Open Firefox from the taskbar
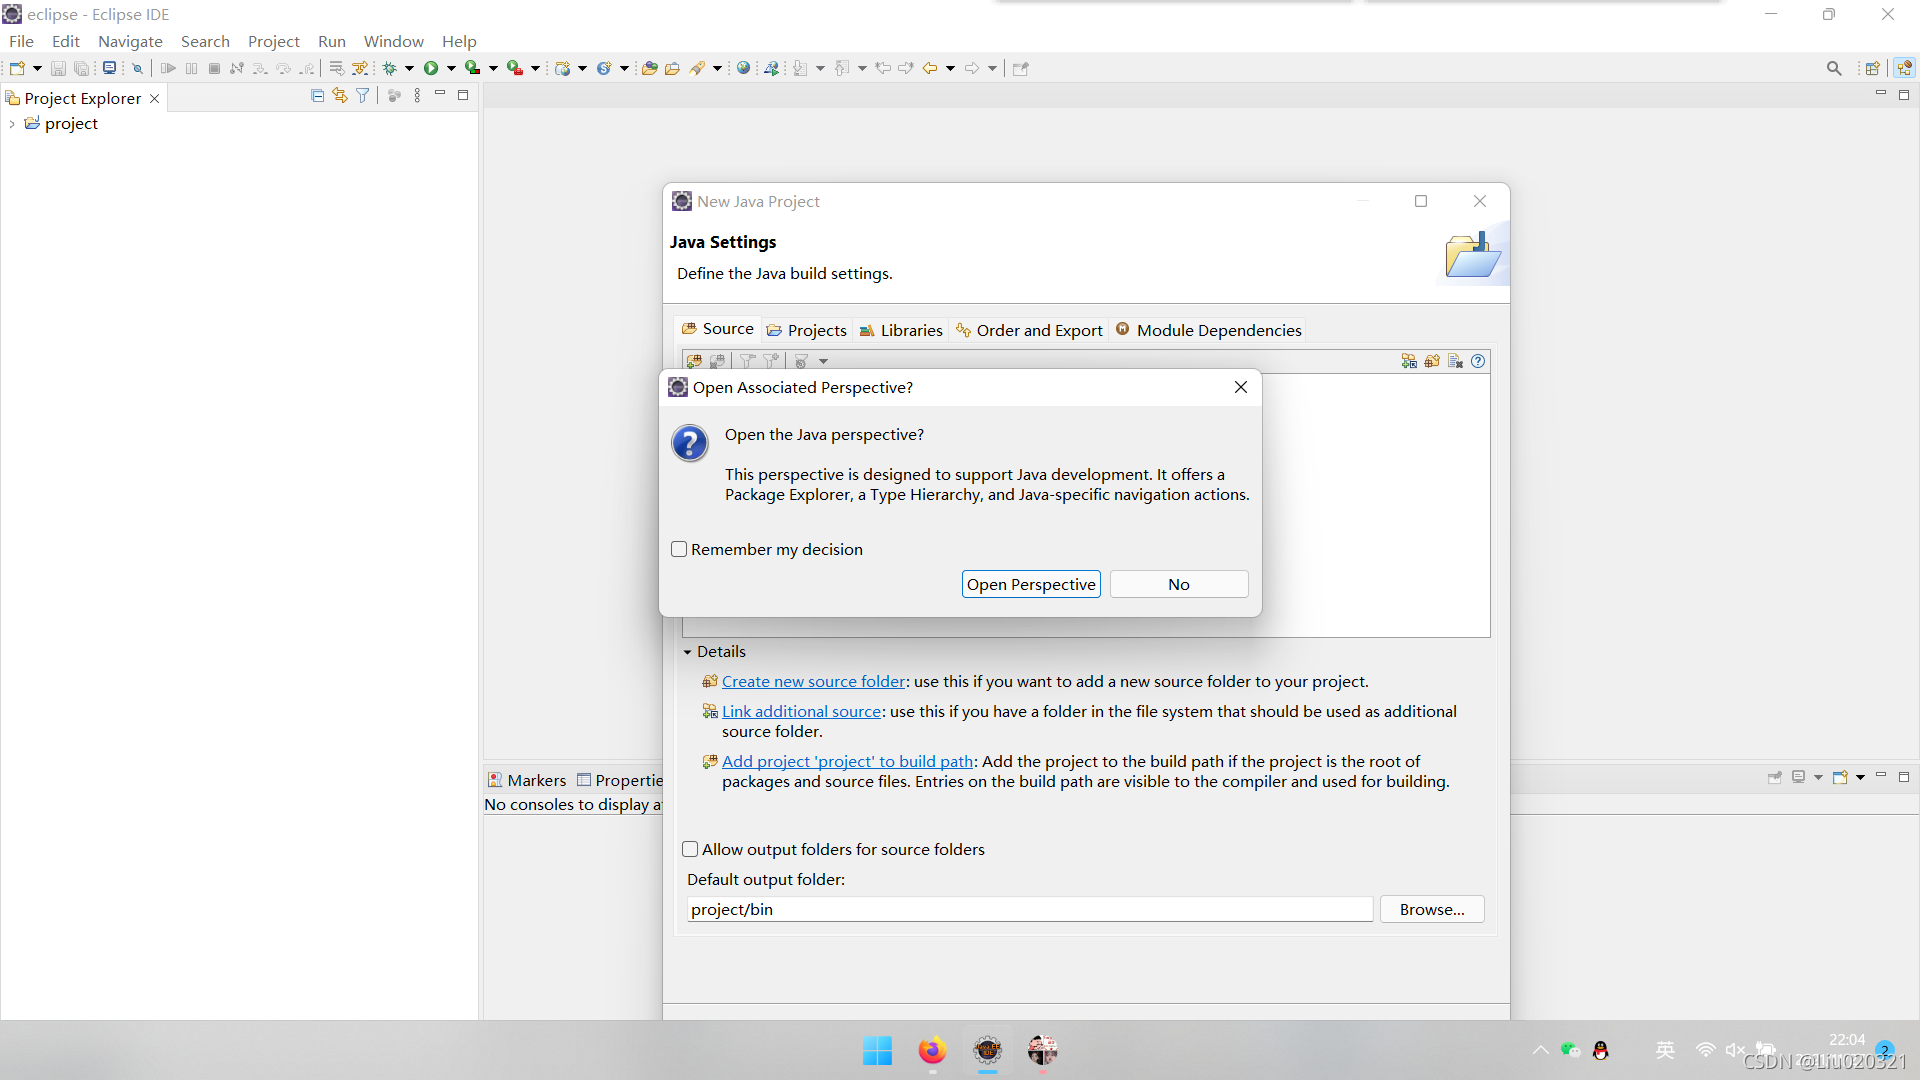1920x1080 pixels. coord(932,1051)
